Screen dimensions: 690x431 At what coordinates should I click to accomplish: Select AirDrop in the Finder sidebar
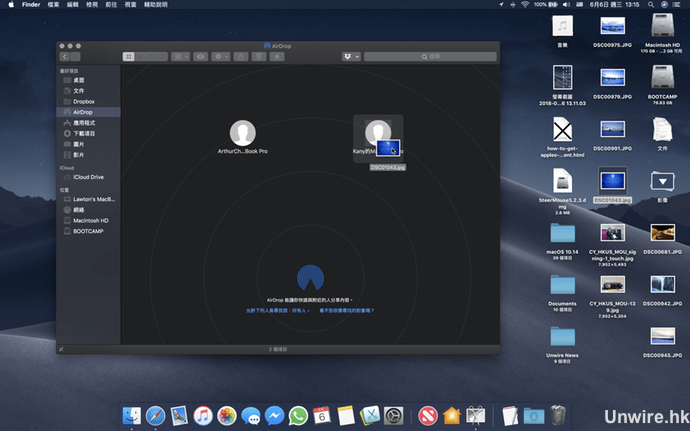coord(88,112)
